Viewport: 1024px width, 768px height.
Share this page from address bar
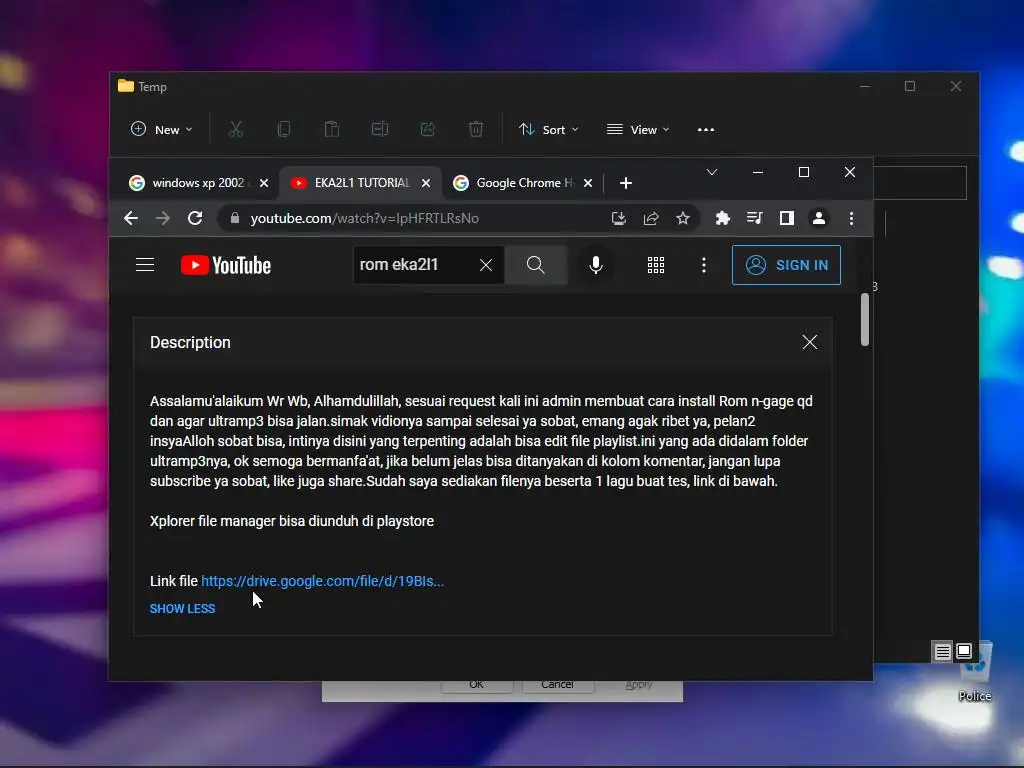click(650, 218)
